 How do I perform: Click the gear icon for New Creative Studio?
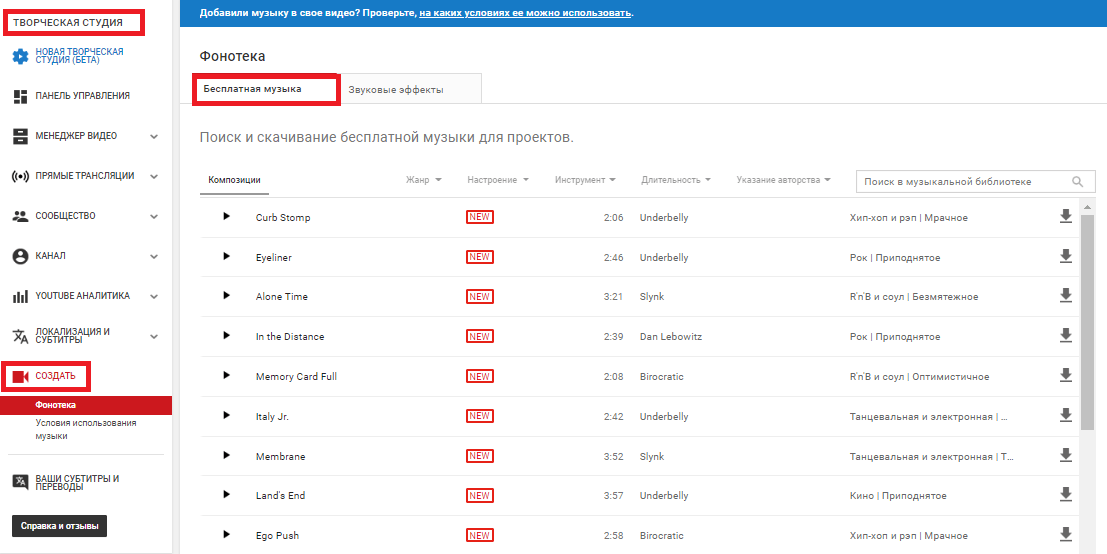pyautogui.click(x=20, y=56)
